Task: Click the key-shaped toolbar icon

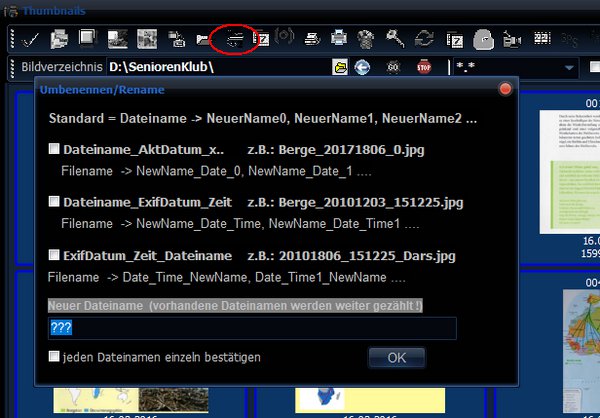Action: [395, 38]
